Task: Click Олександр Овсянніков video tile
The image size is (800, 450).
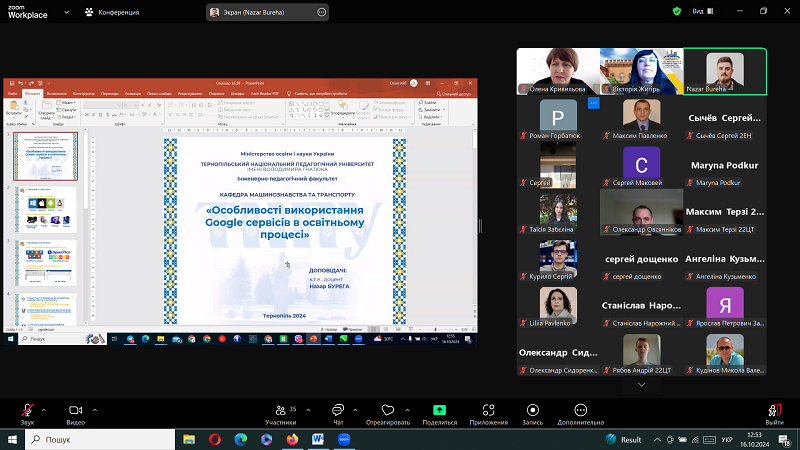Action: pos(641,212)
